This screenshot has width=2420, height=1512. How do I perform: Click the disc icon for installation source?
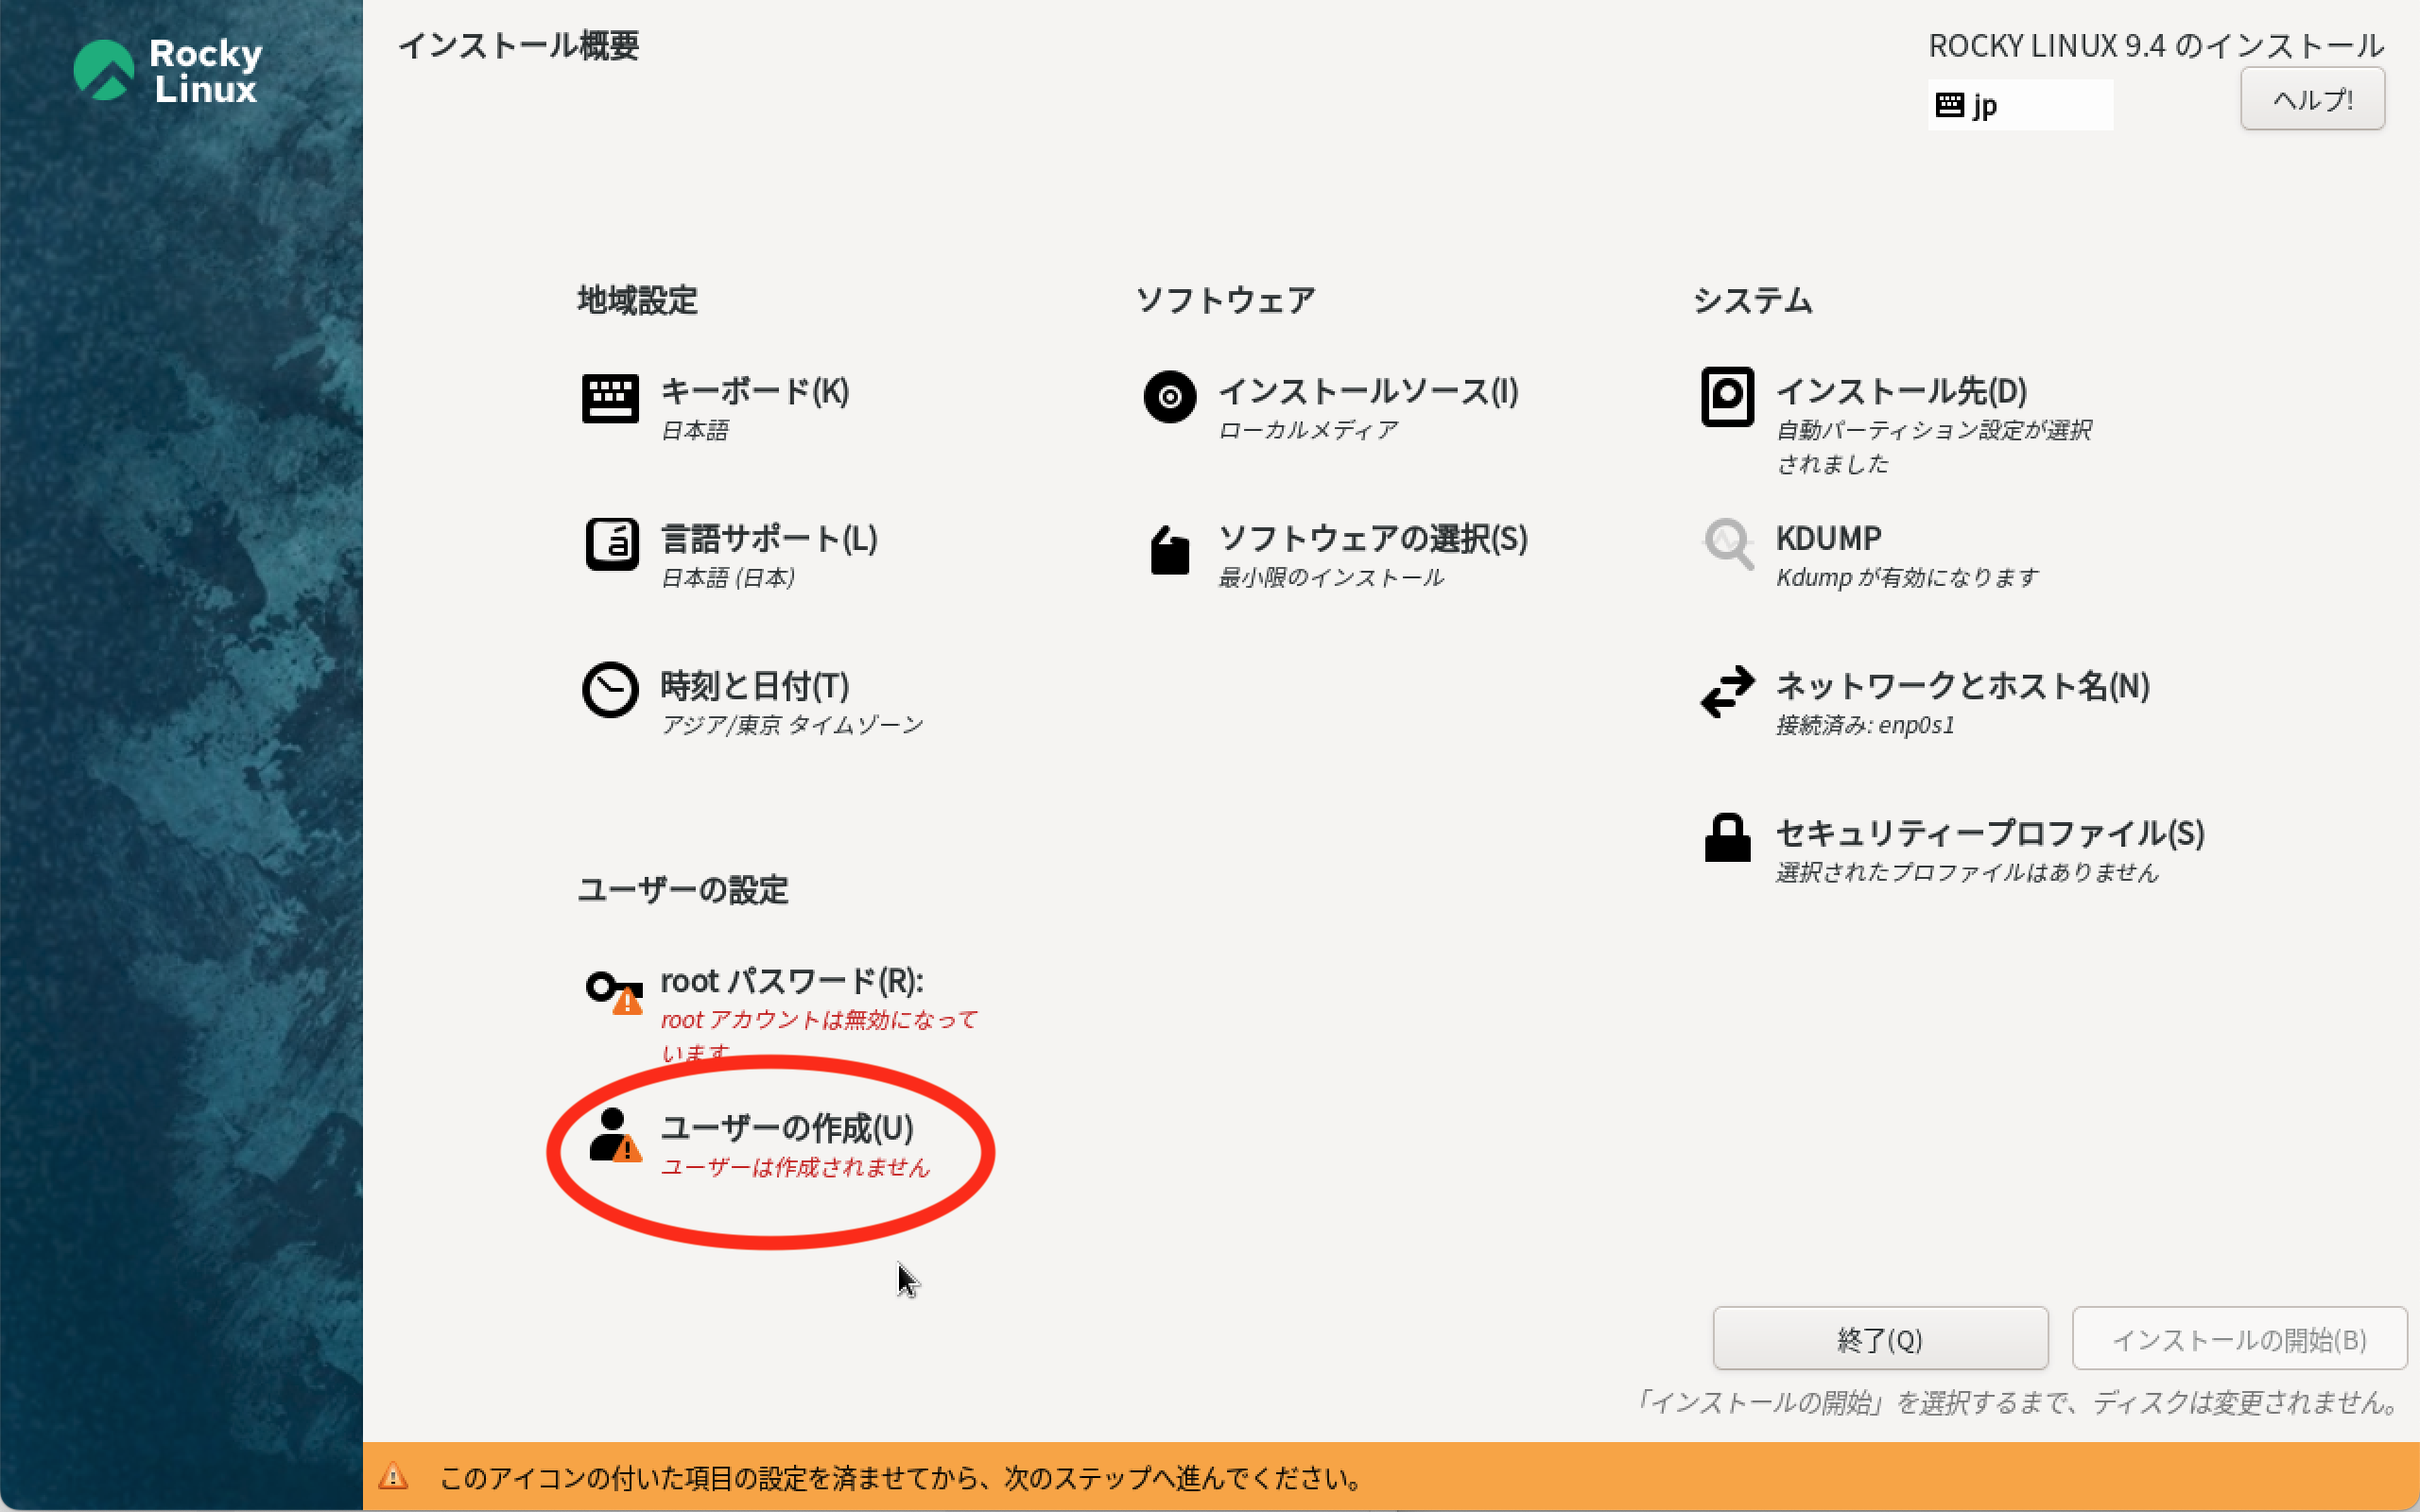[x=1169, y=397]
